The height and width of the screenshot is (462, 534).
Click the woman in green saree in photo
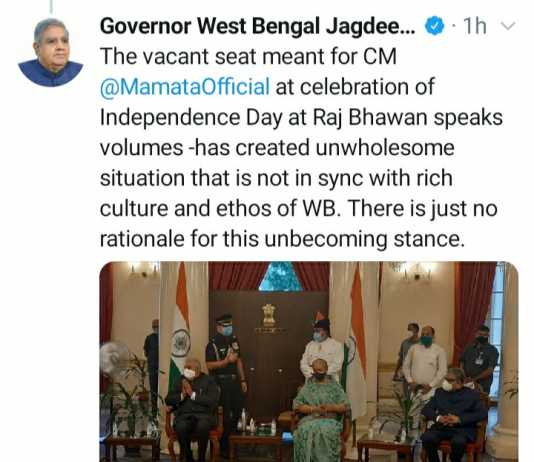point(319,410)
